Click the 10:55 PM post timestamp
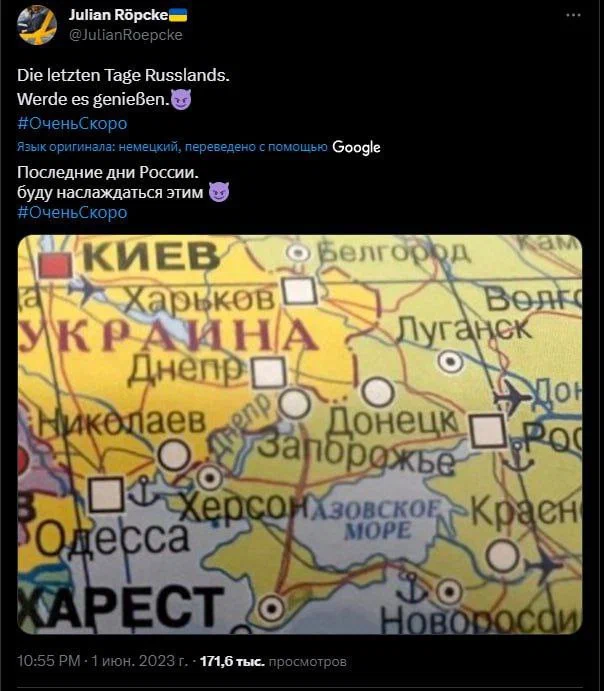Screen dimensions: 604x691 click(x=48, y=661)
